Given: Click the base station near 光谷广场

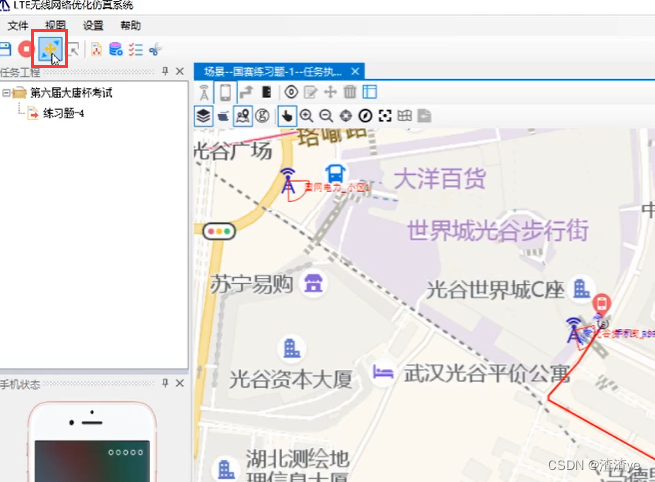Looking at the screenshot, I should pos(288,181).
